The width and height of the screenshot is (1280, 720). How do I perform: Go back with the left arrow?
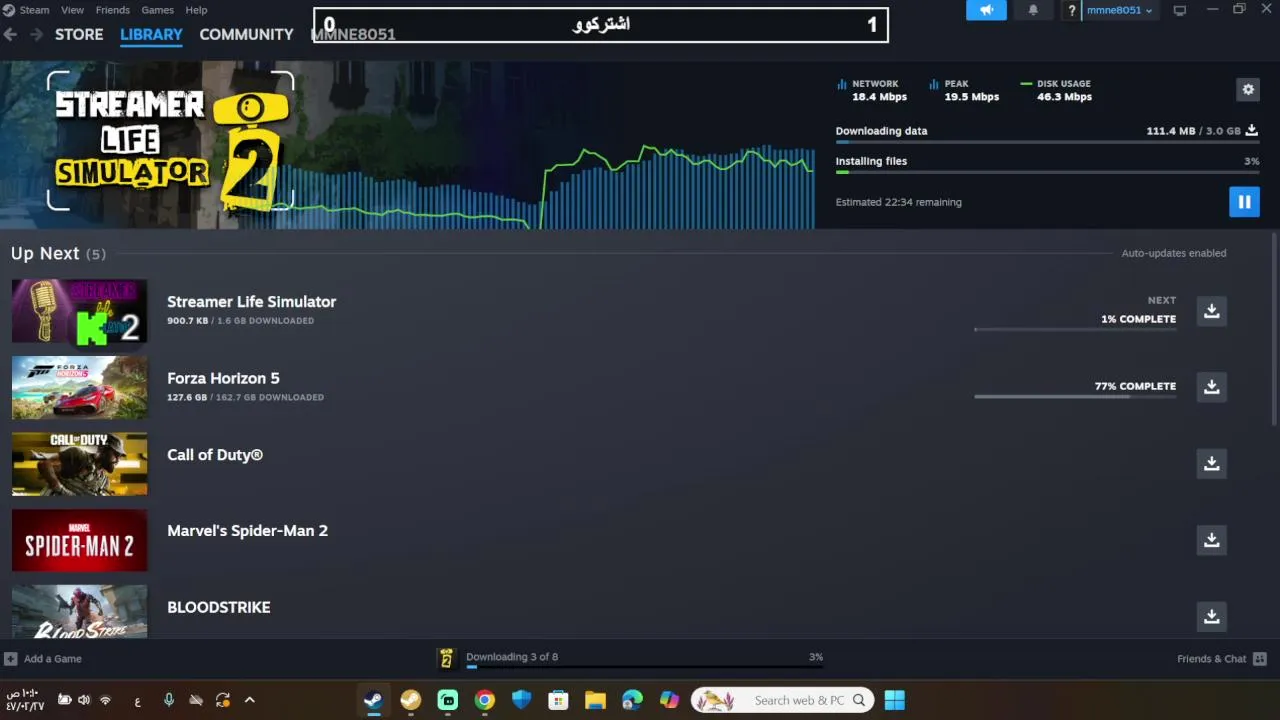pos(10,34)
